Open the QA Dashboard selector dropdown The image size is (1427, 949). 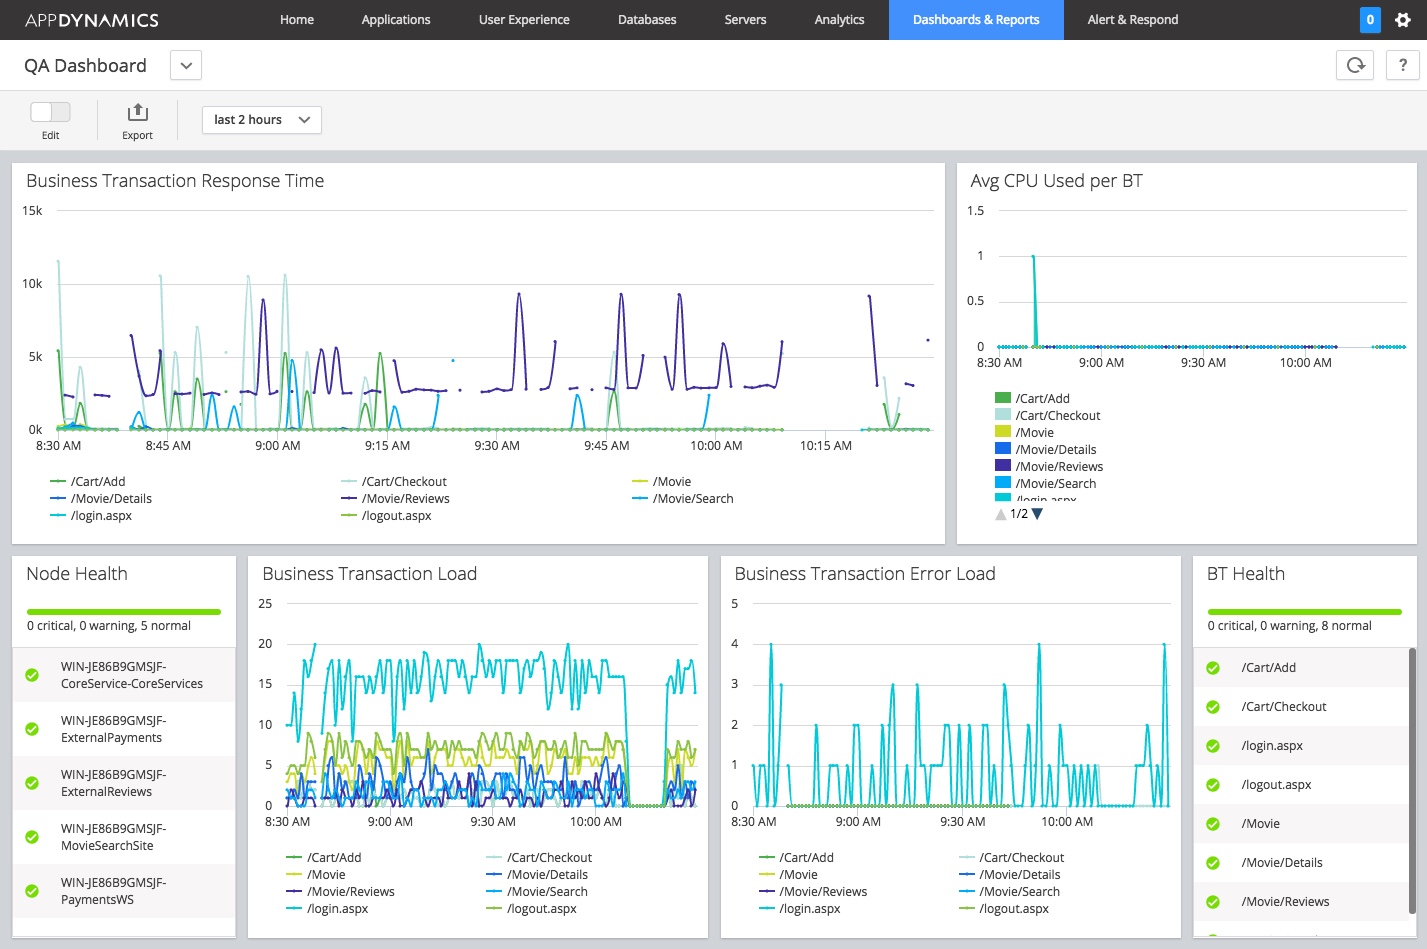pos(186,66)
